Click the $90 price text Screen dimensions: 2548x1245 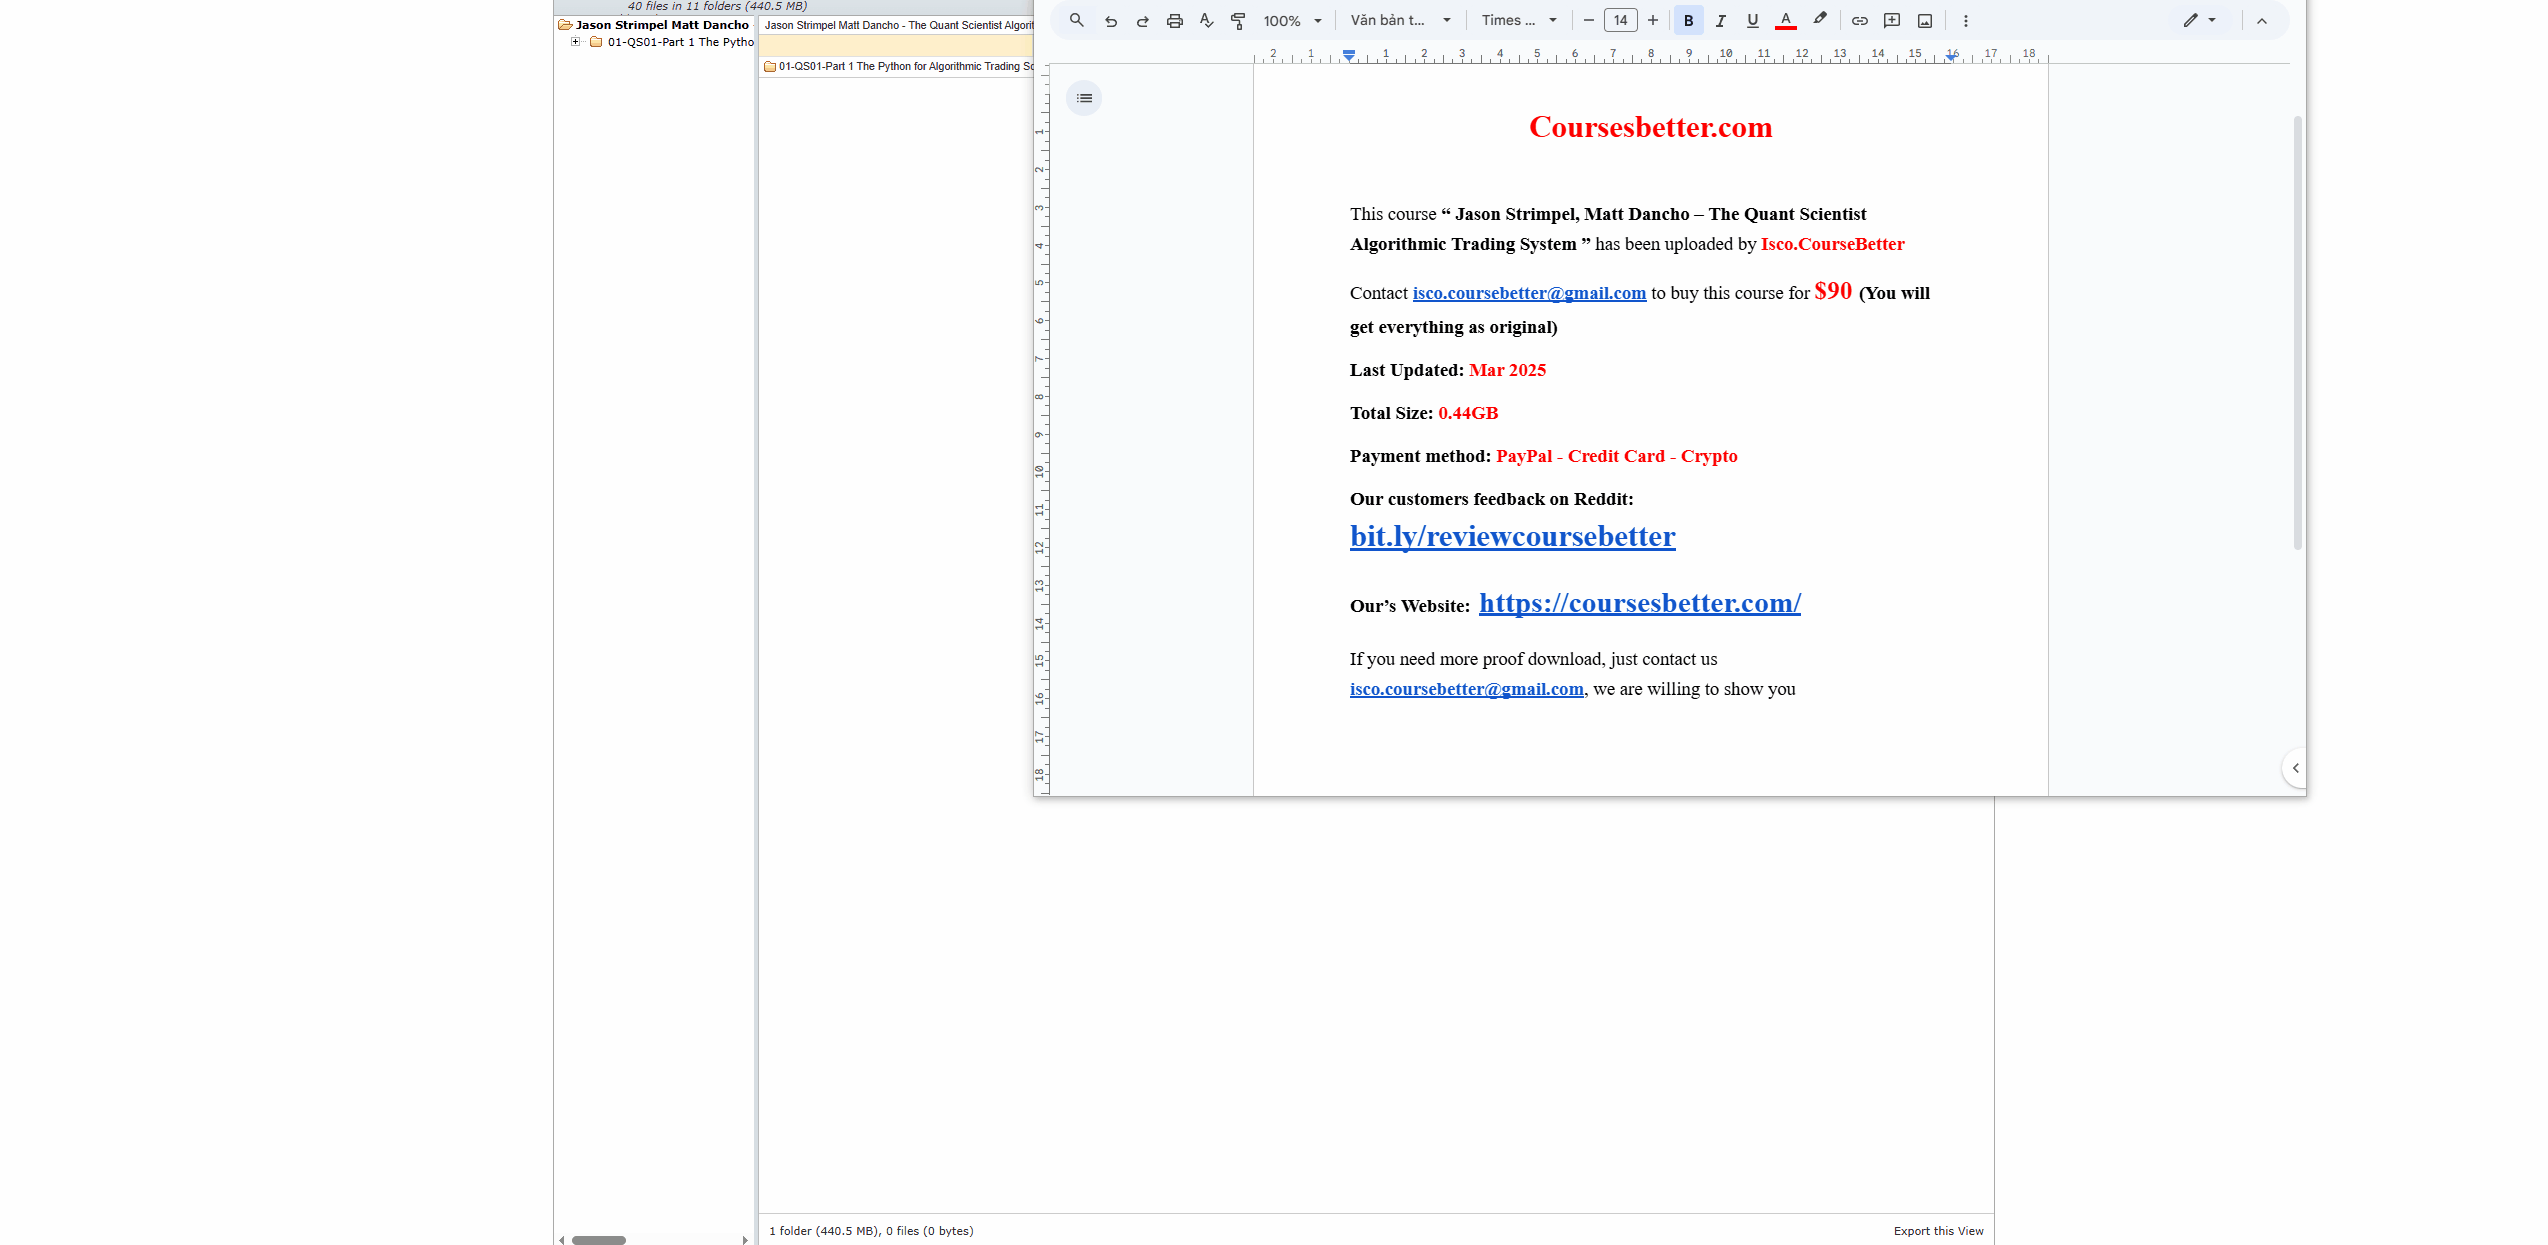point(1833,291)
